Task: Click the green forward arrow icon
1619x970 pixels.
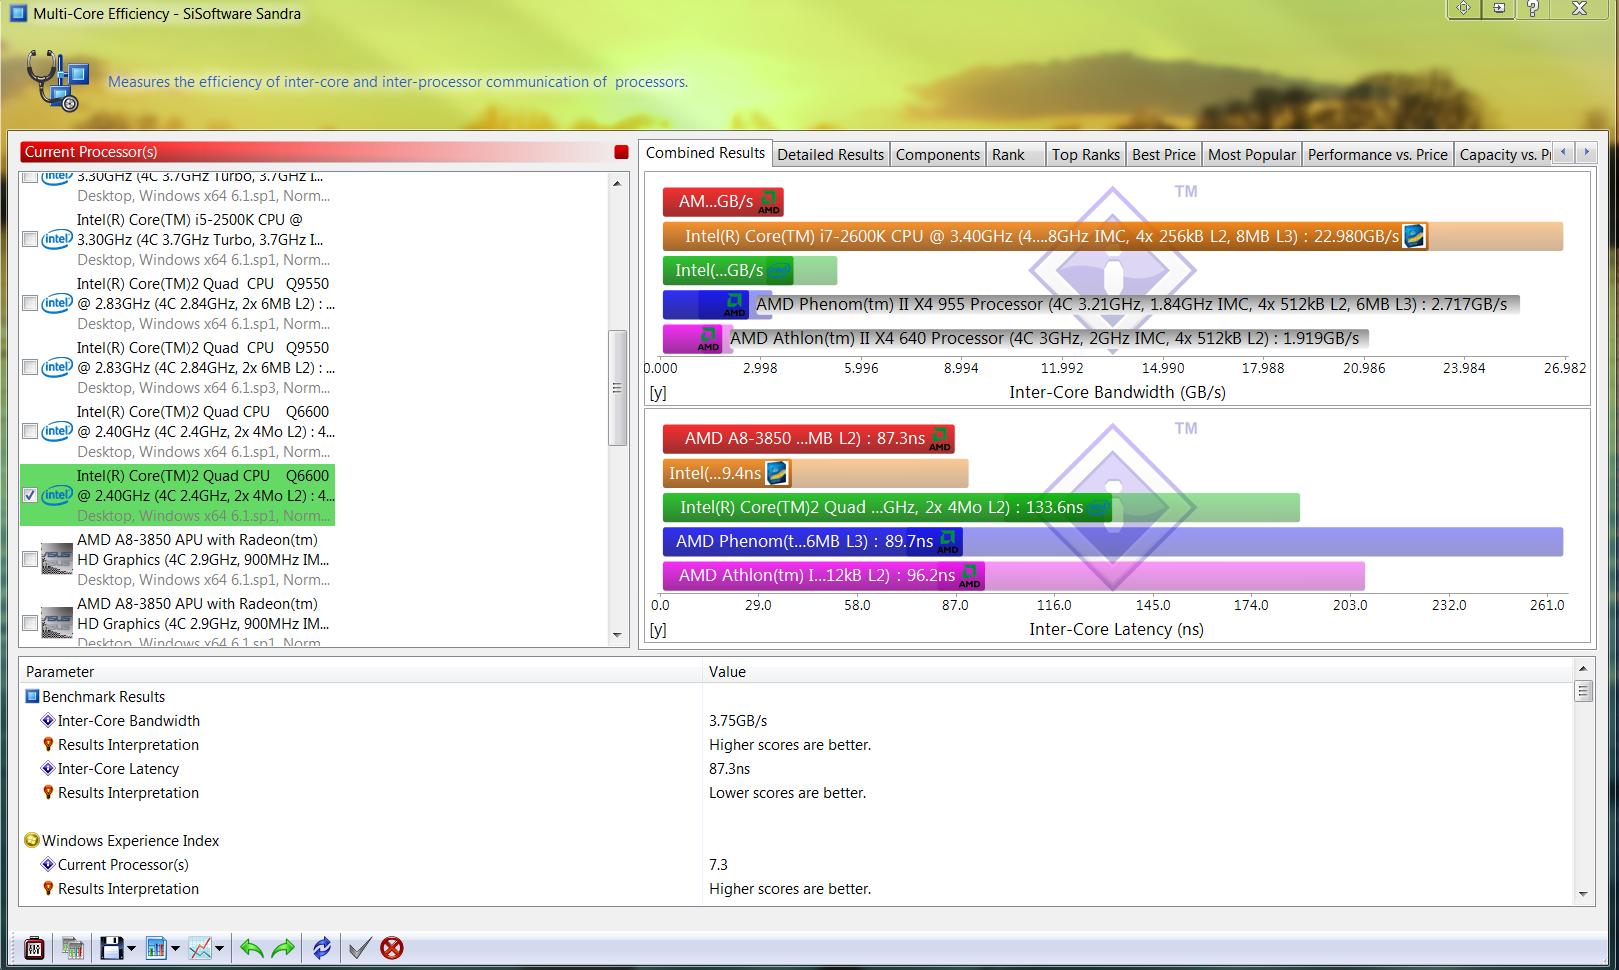Action: 284,948
